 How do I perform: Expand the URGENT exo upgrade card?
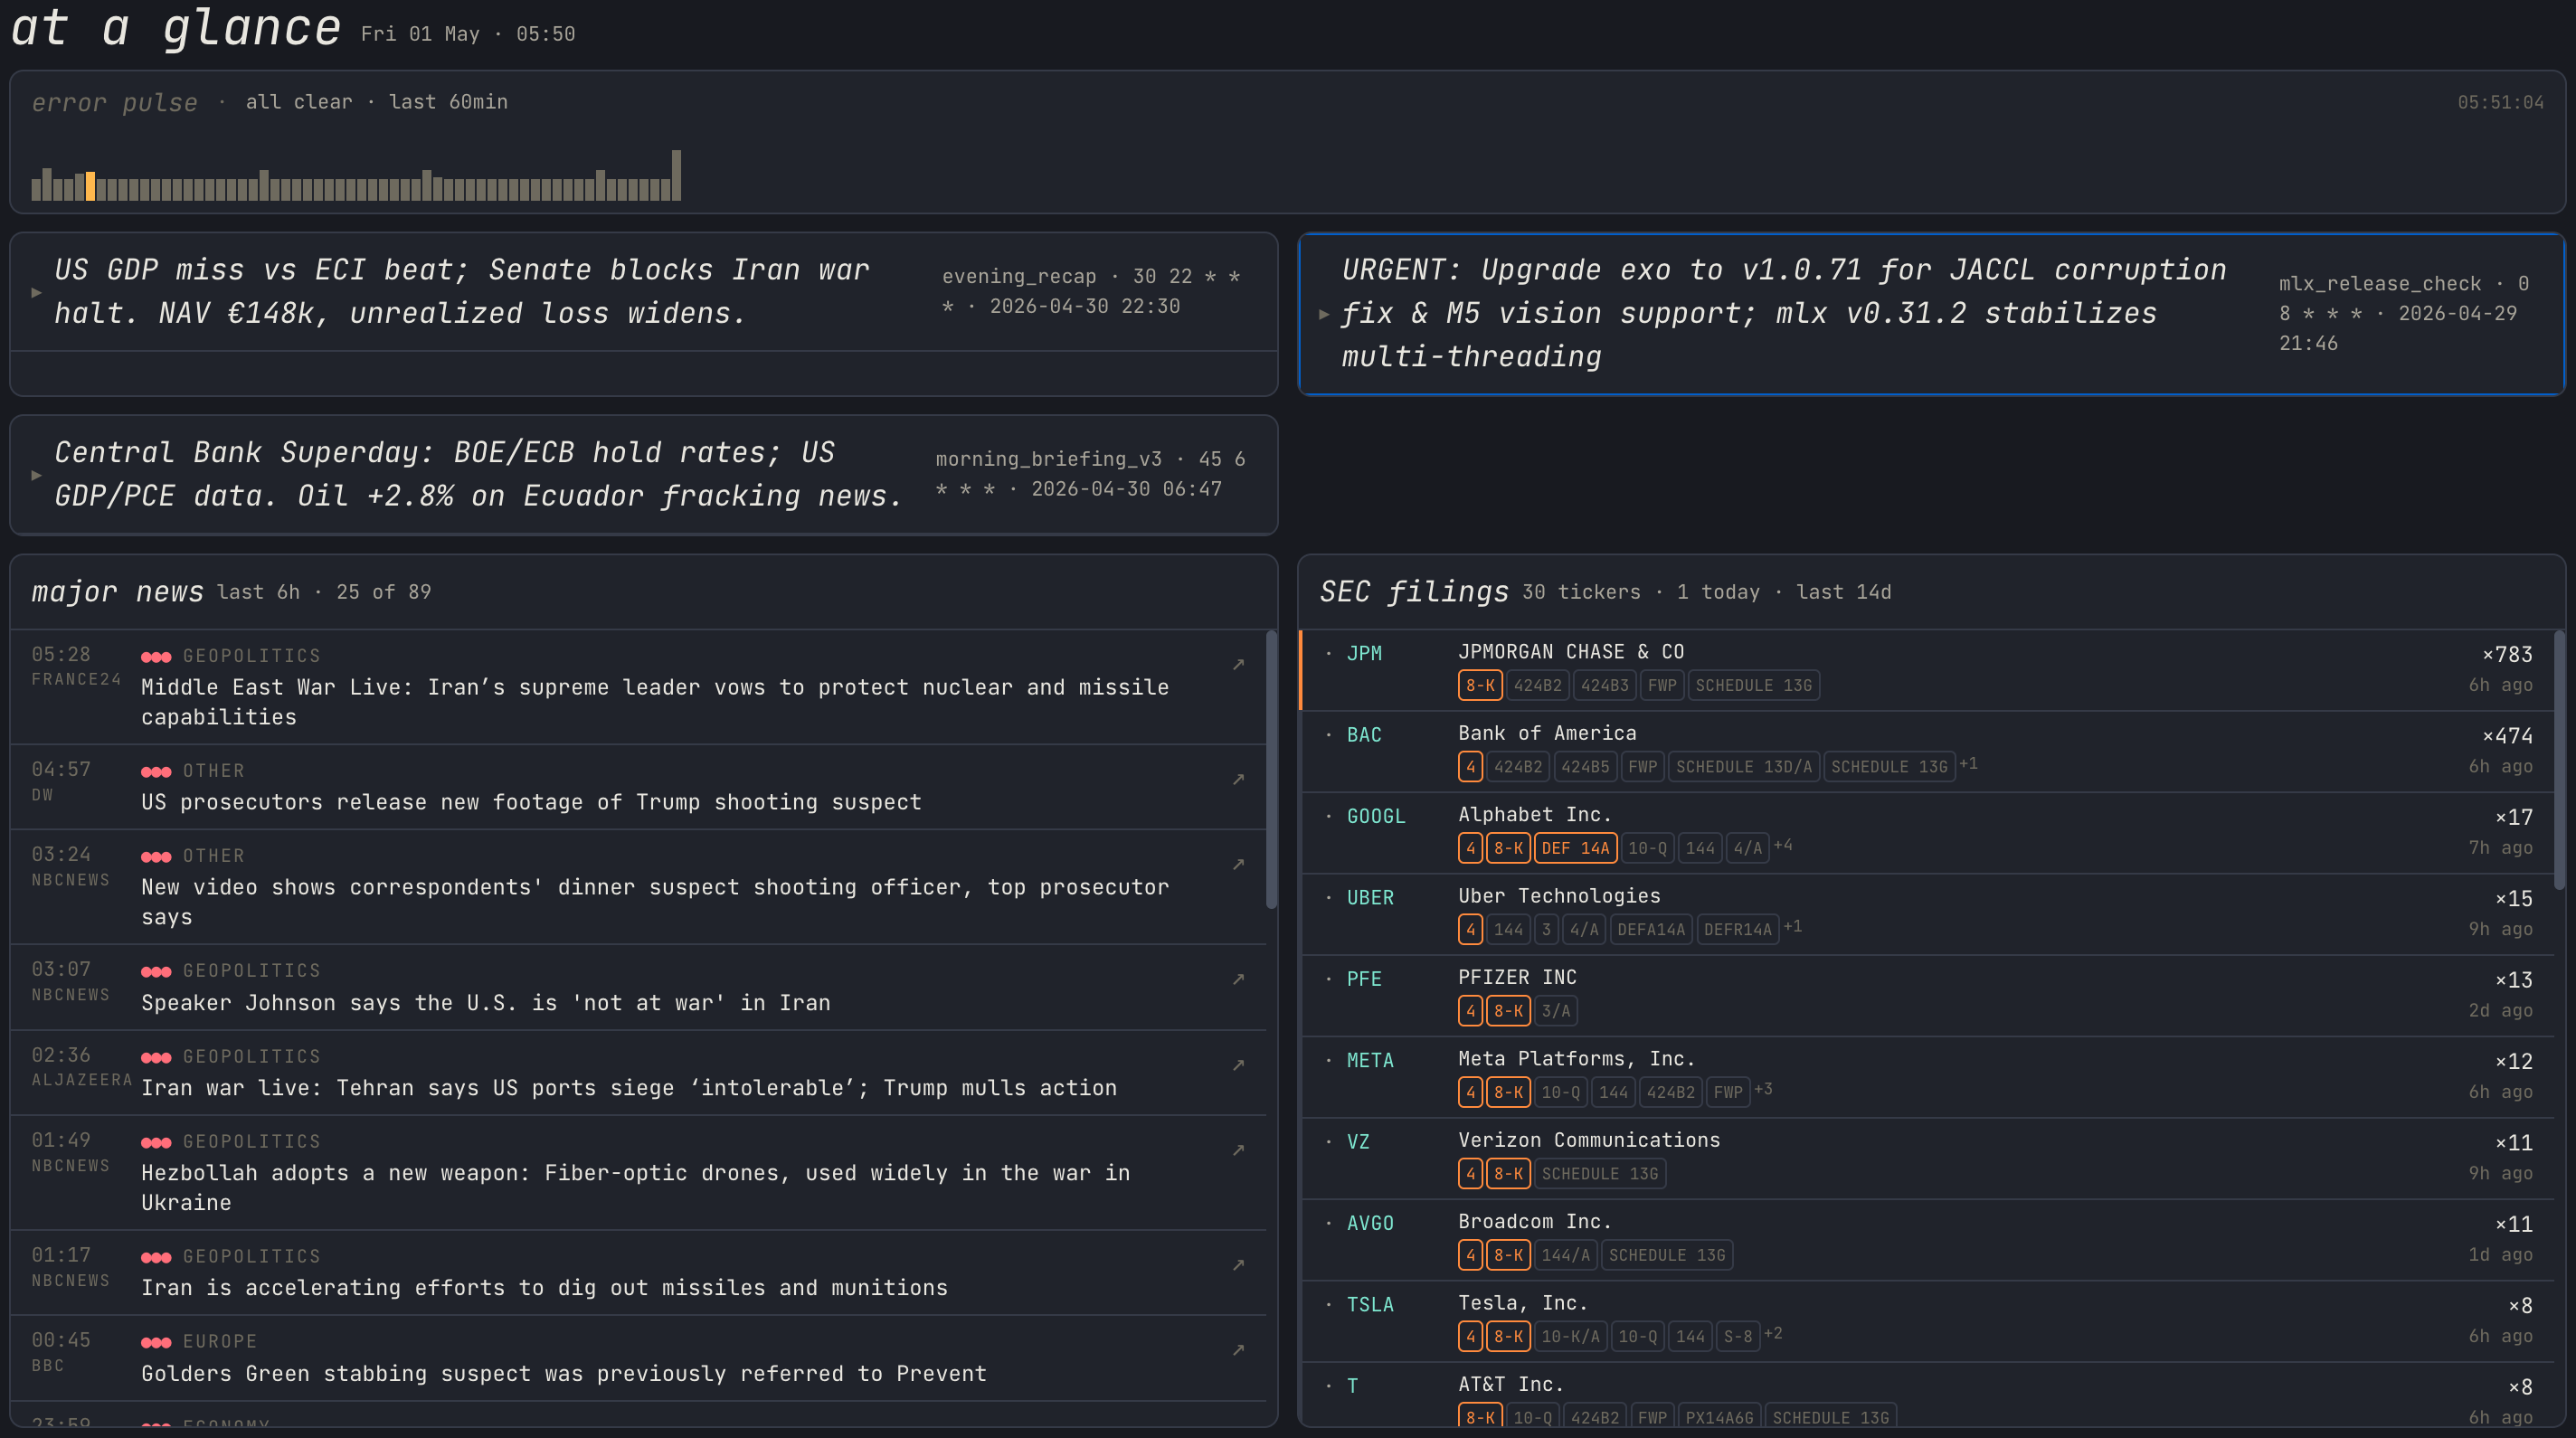pos(1324,314)
